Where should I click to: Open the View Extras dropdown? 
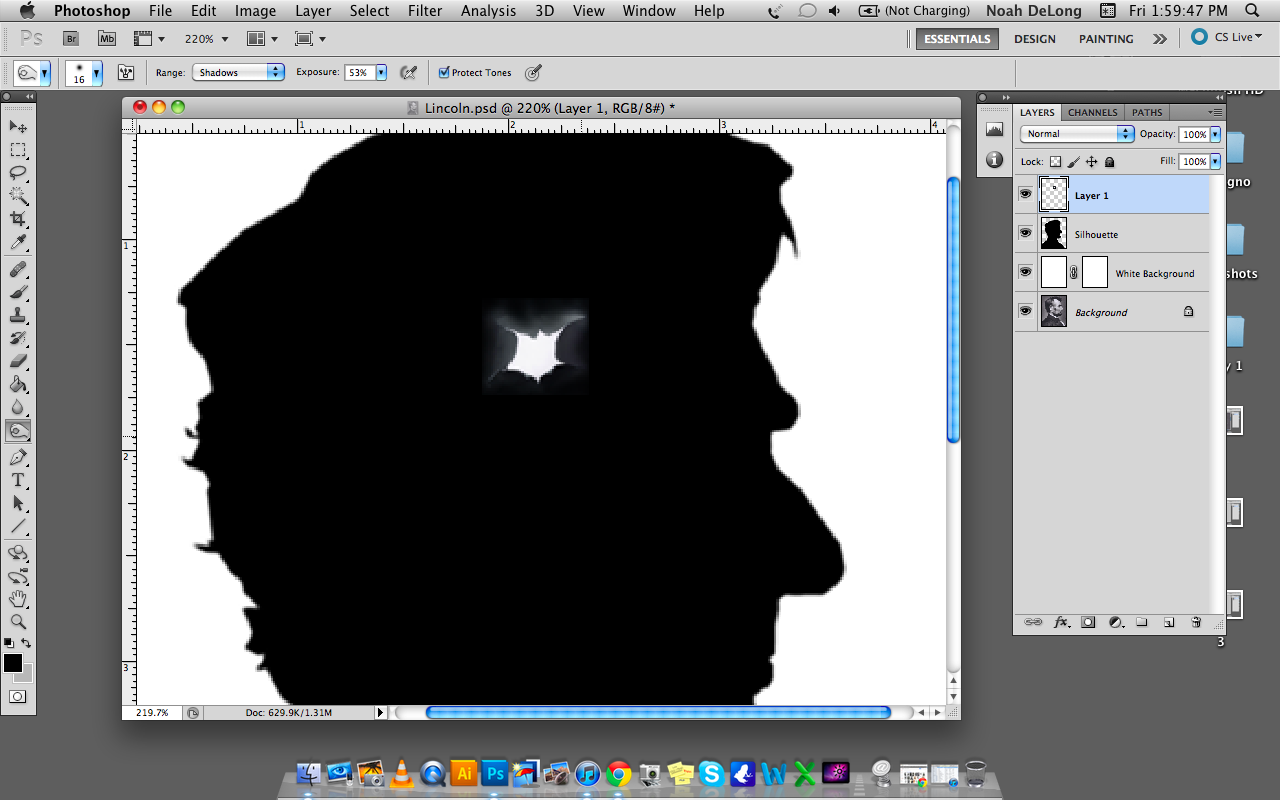149,39
